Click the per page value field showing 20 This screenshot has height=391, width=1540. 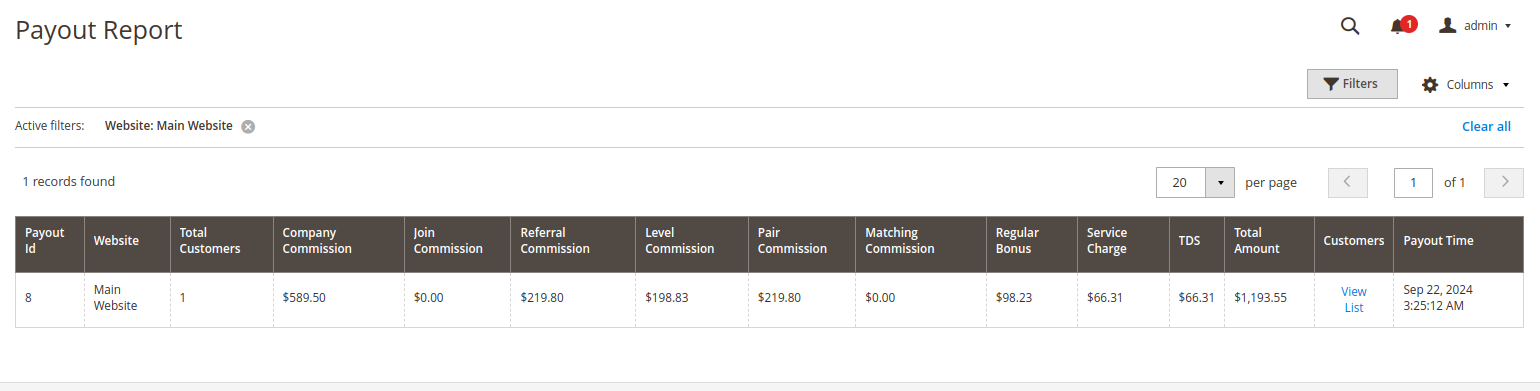pyautogui.click(x=1181, y=183)
